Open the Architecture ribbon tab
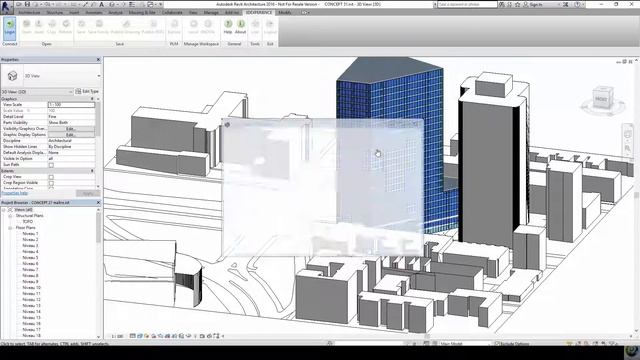 [29, 13]
